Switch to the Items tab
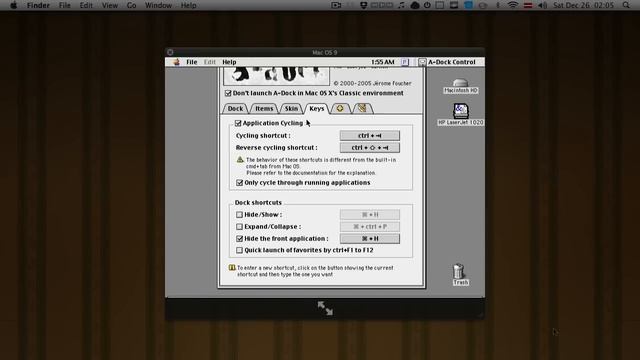Viewport: 640px width, 360px height. coord(264,109)
